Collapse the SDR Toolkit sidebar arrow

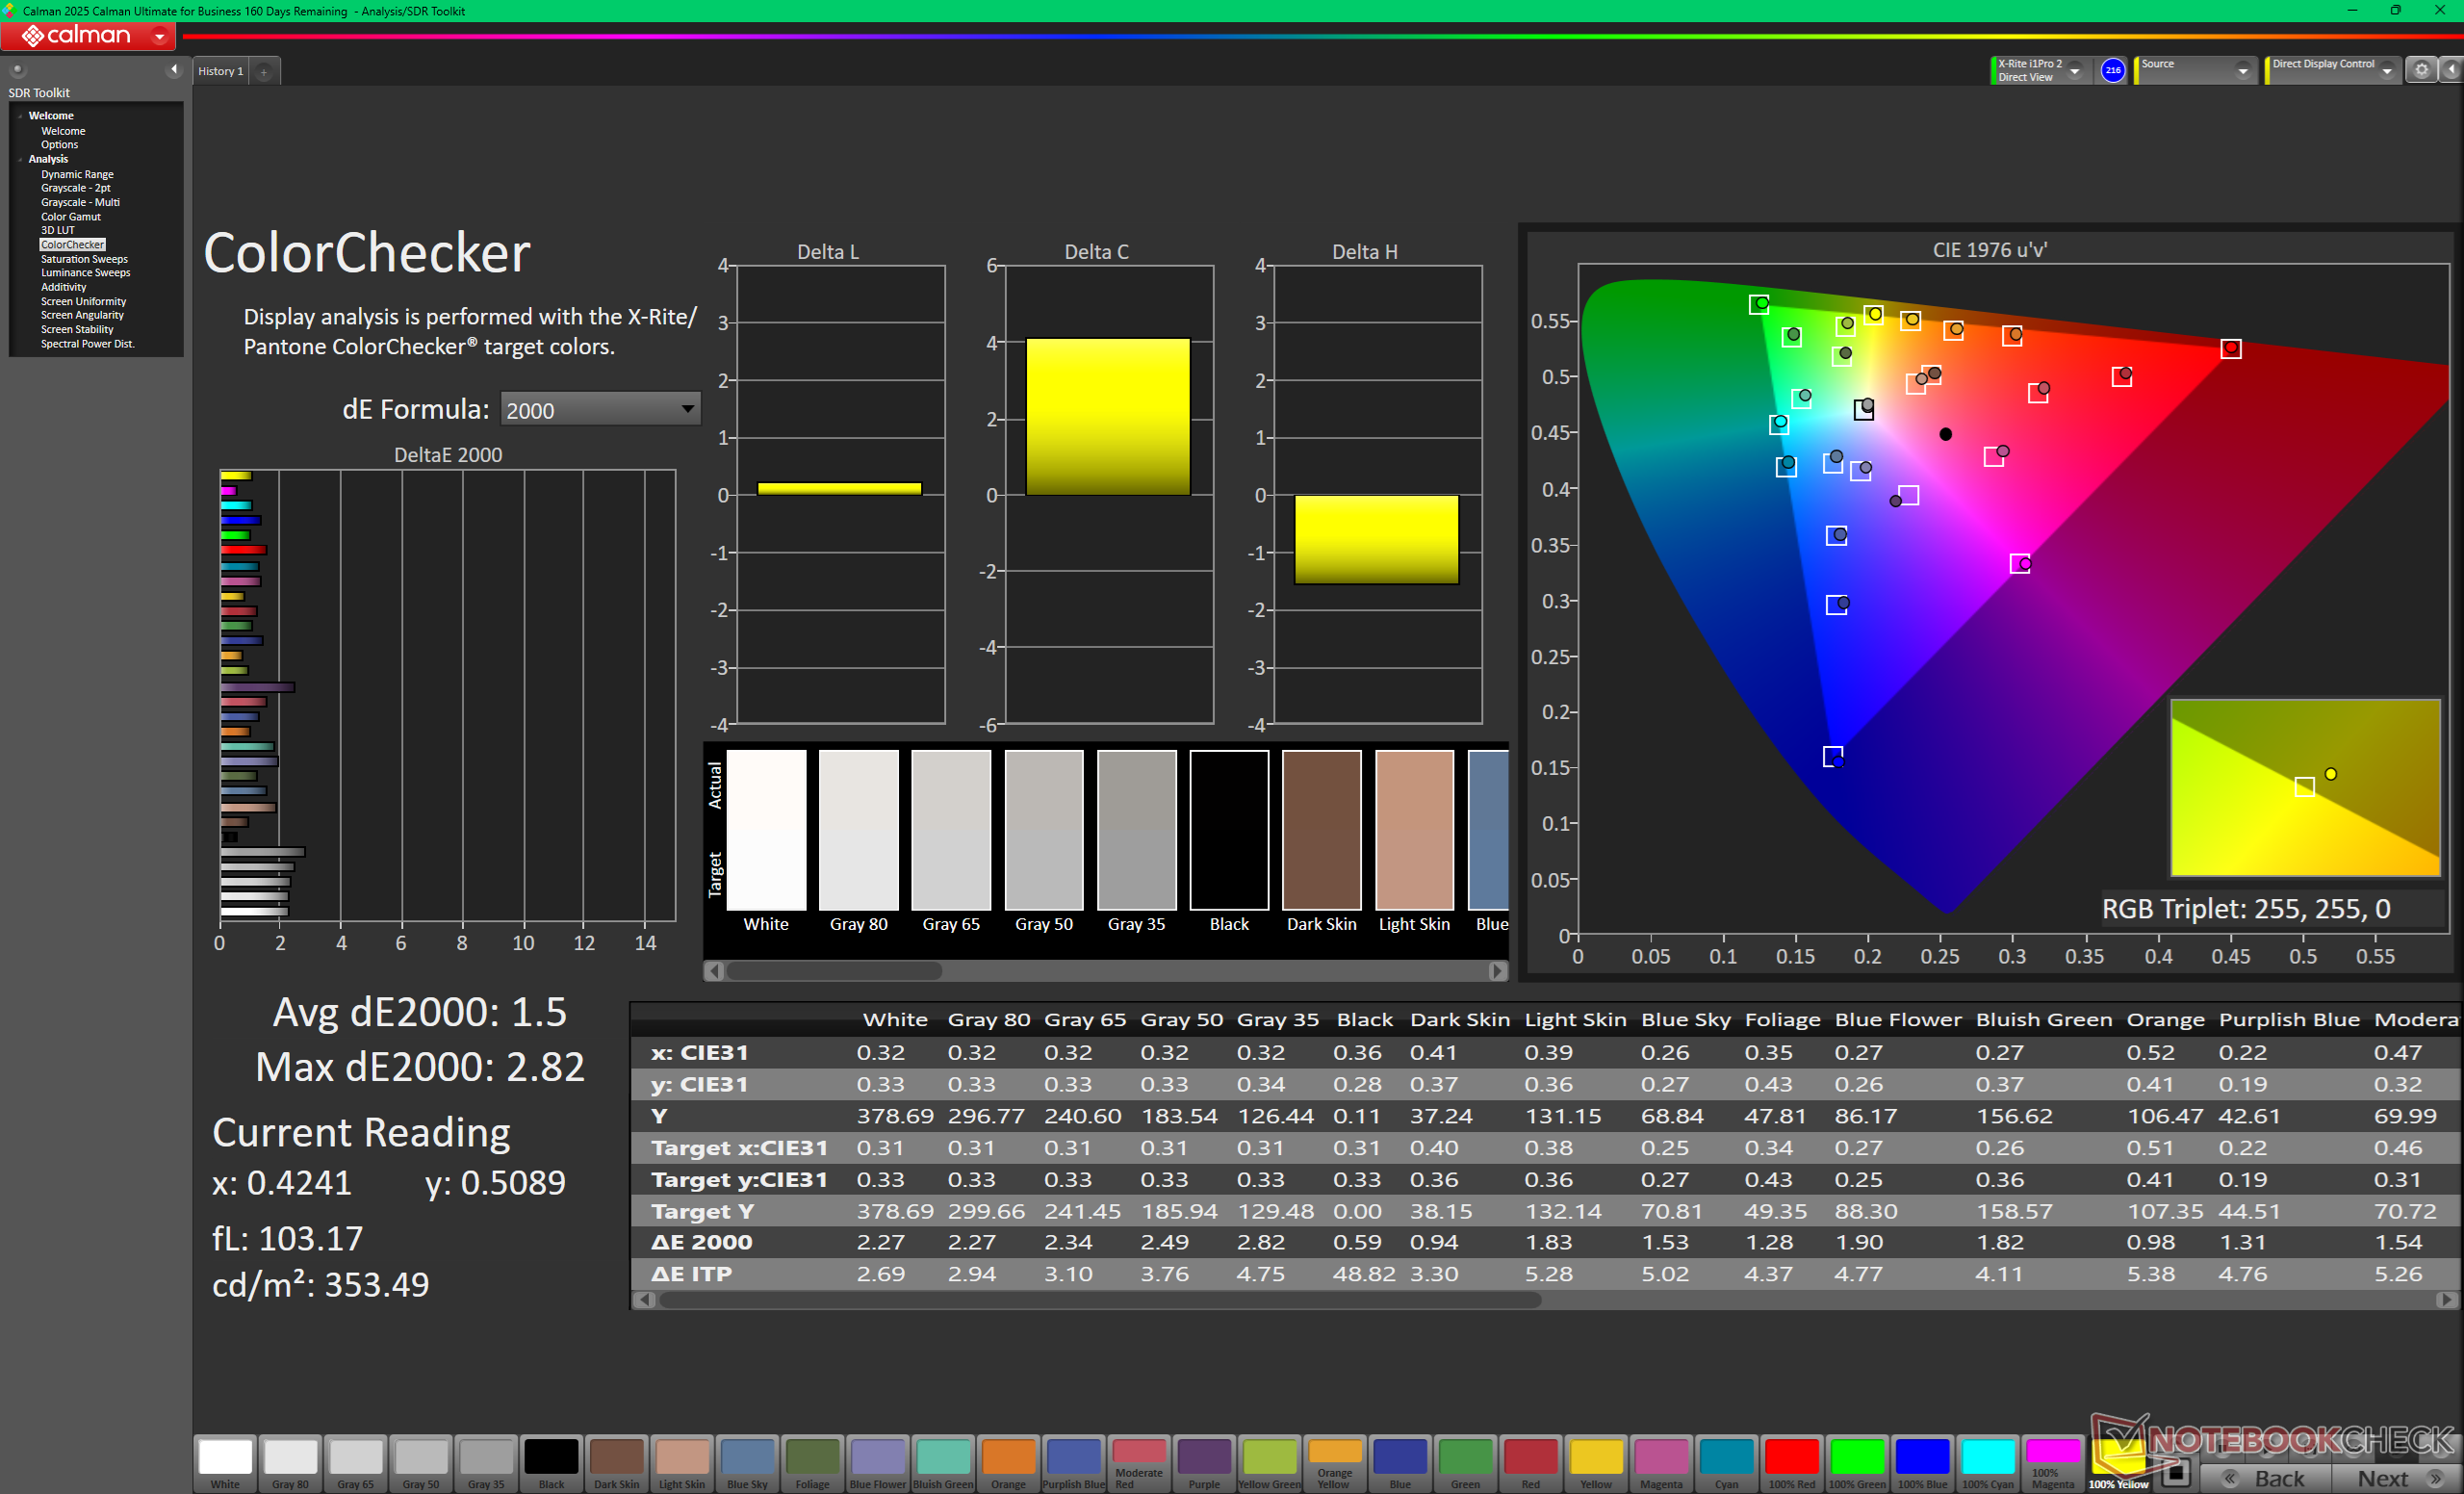(174, 69)
